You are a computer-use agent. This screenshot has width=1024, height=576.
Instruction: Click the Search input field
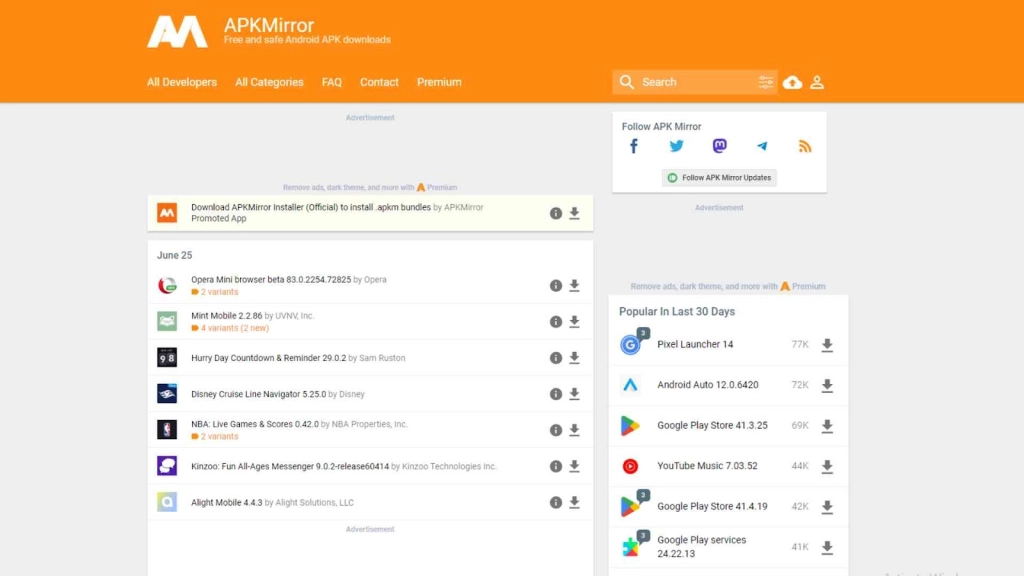(x=696, y=82)
